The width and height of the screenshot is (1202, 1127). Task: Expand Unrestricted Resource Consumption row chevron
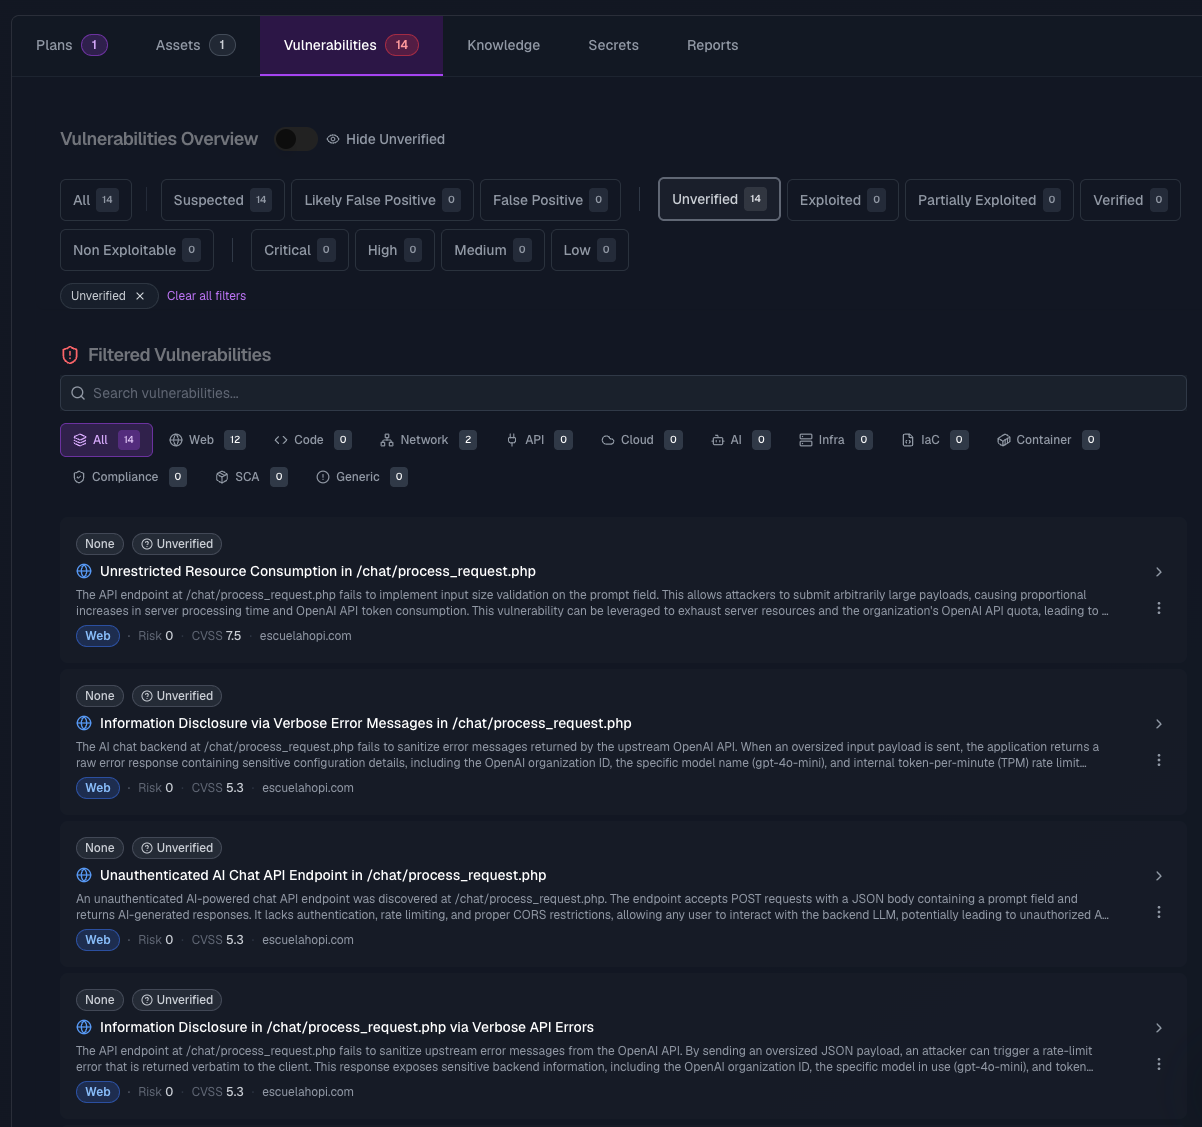pos(1159,572)
